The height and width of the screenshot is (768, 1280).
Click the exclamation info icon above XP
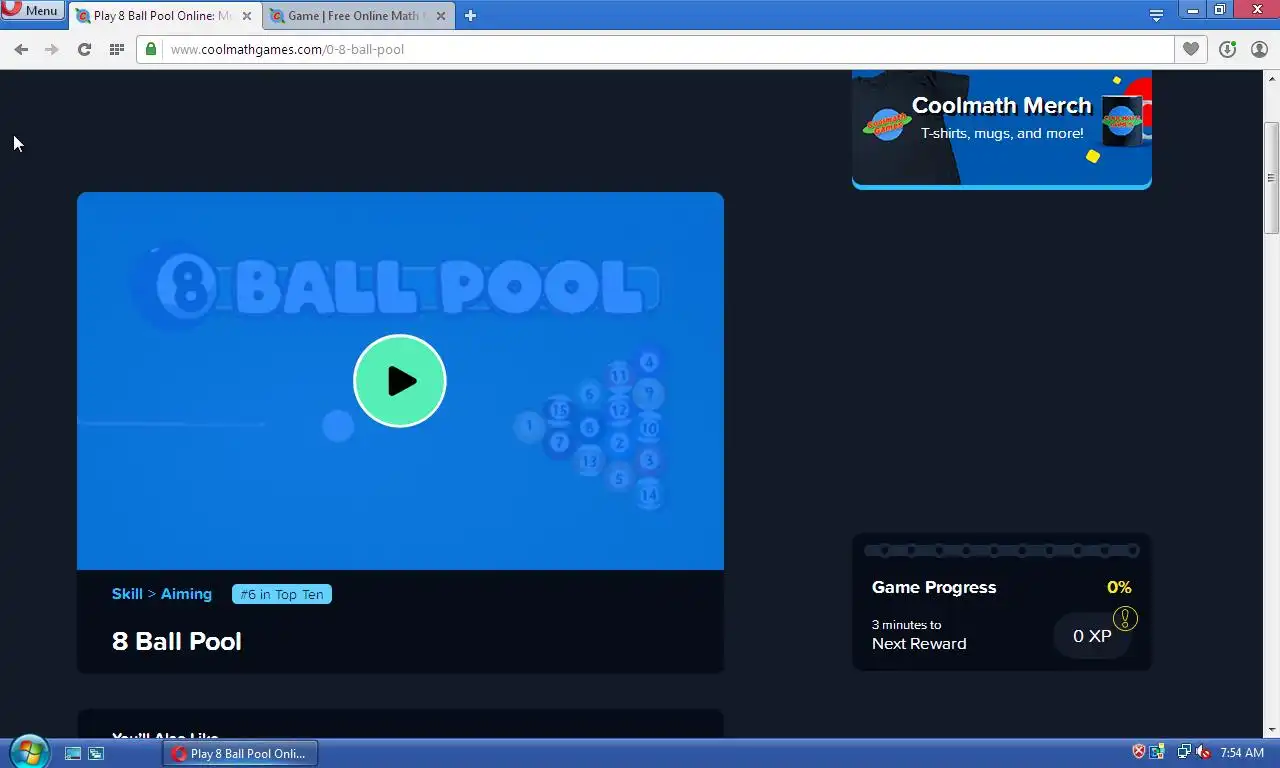click(1125, 619)
